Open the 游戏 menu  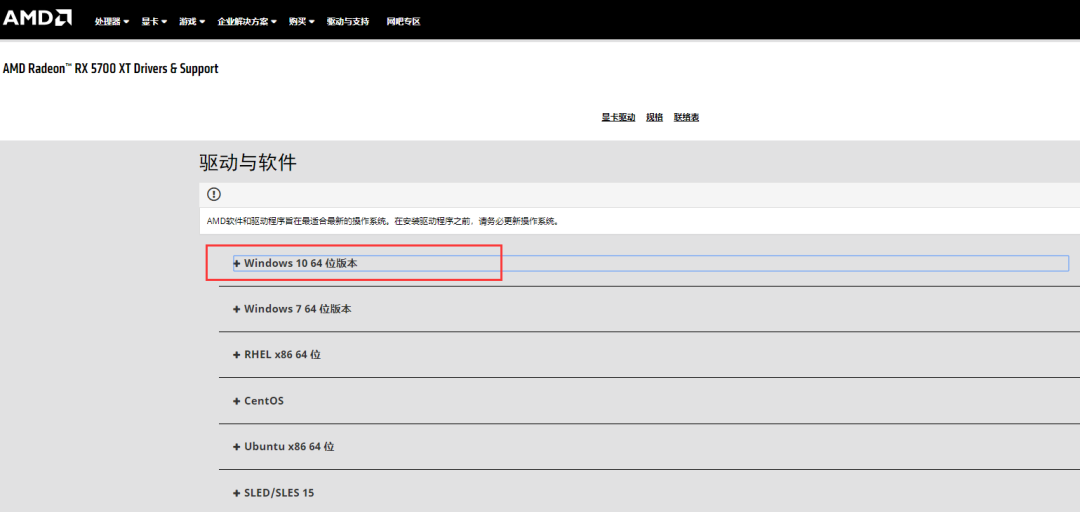point(192,21)
